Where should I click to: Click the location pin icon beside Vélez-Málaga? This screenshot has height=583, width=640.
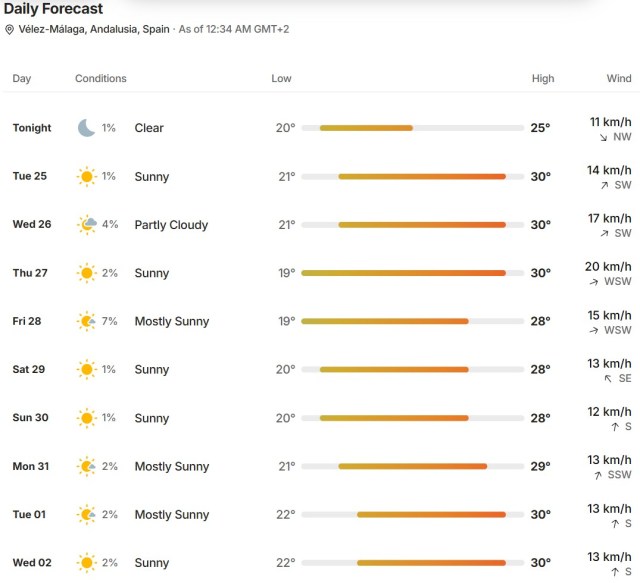[x=9, y=29]
